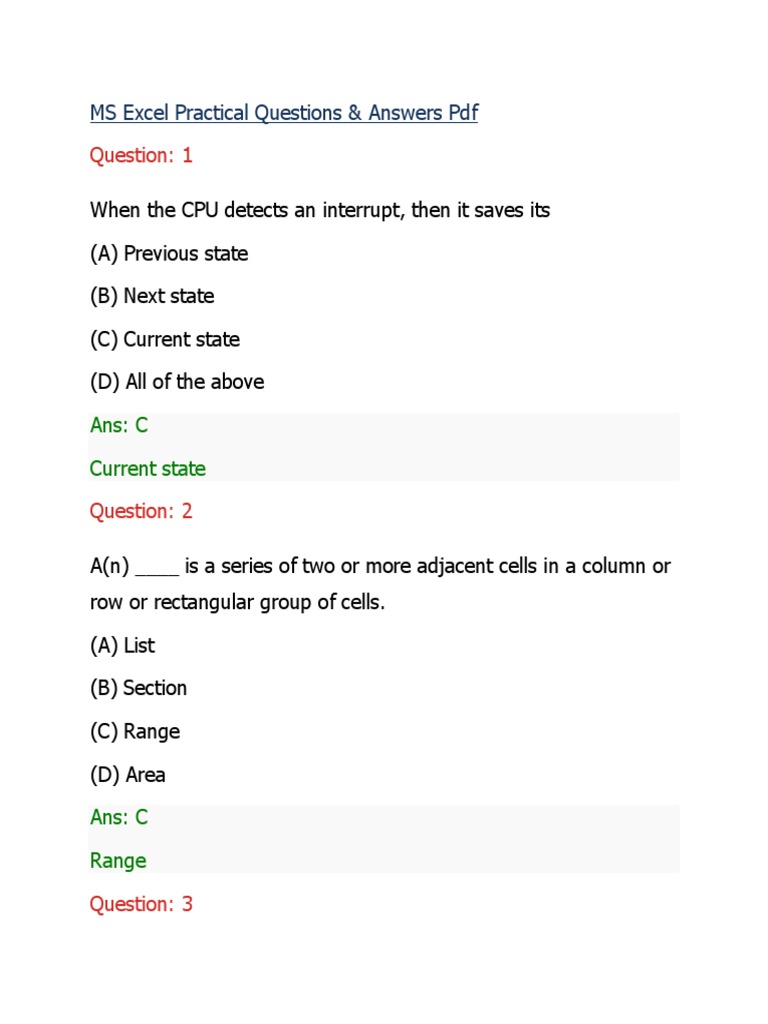
Task: Click the red Question: 1 heading
Action: point(141,155)
